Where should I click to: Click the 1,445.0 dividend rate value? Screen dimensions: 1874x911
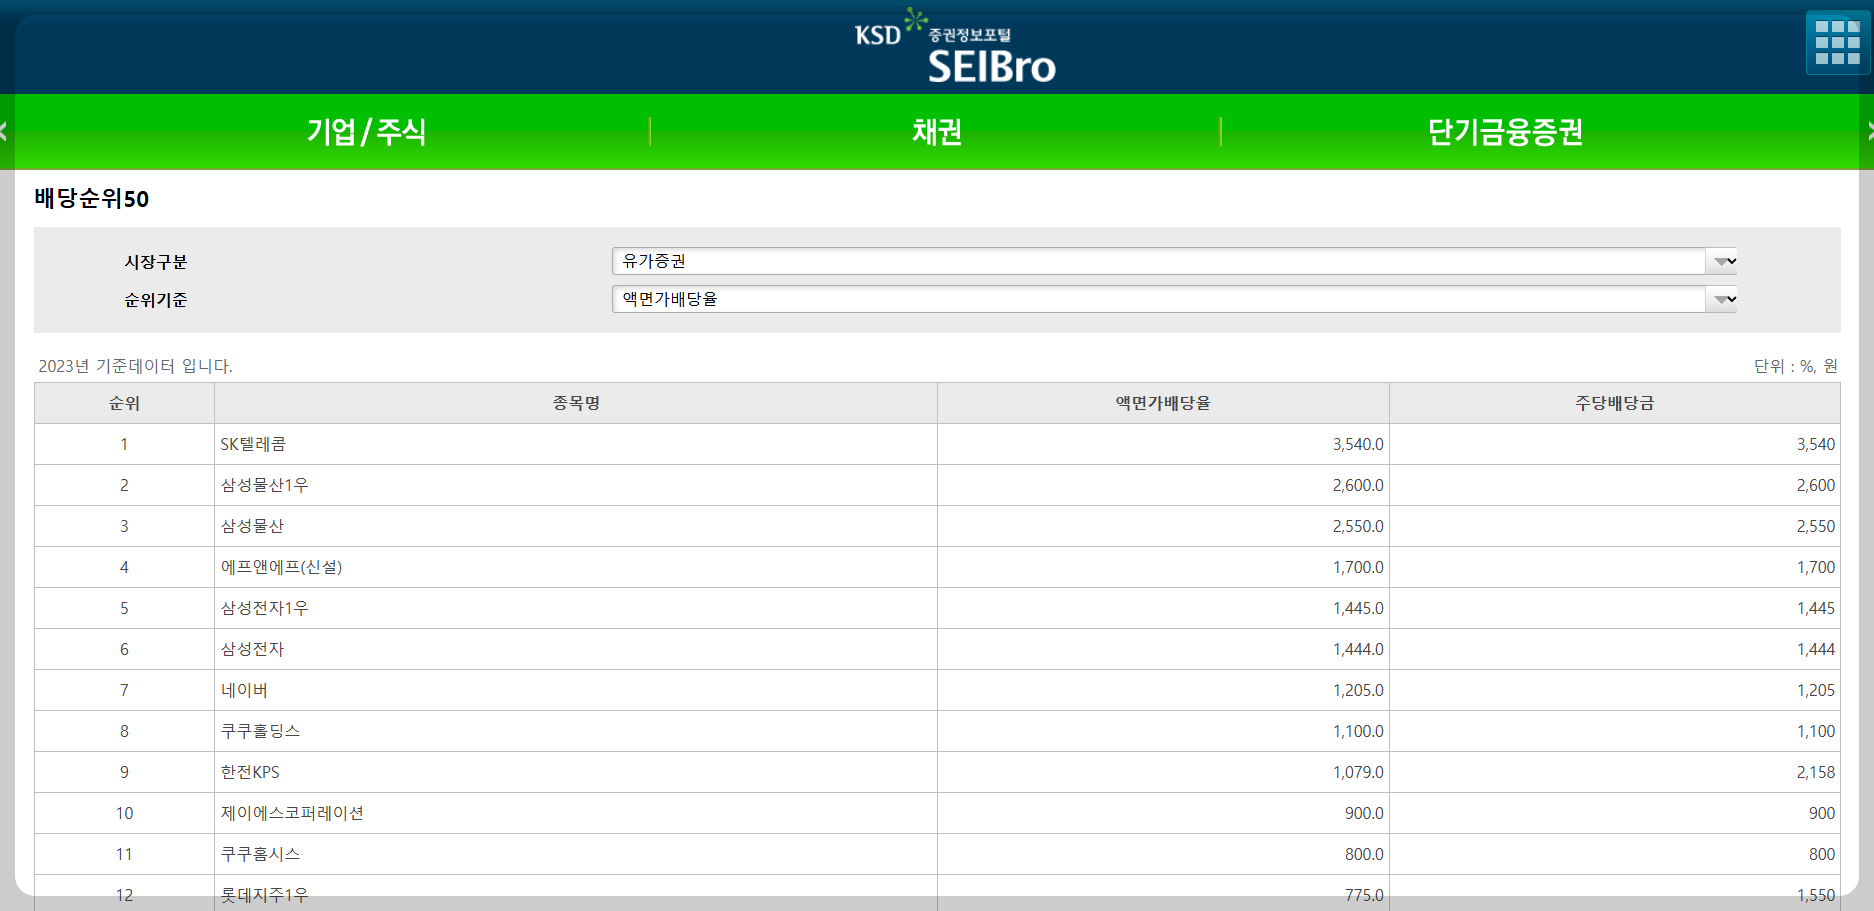(x=1358, y=608)
